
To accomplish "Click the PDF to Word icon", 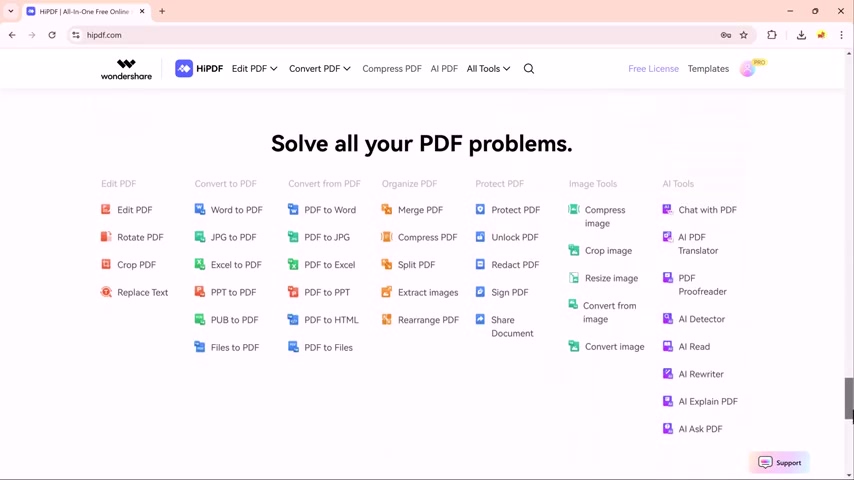I will click(293, 209).
